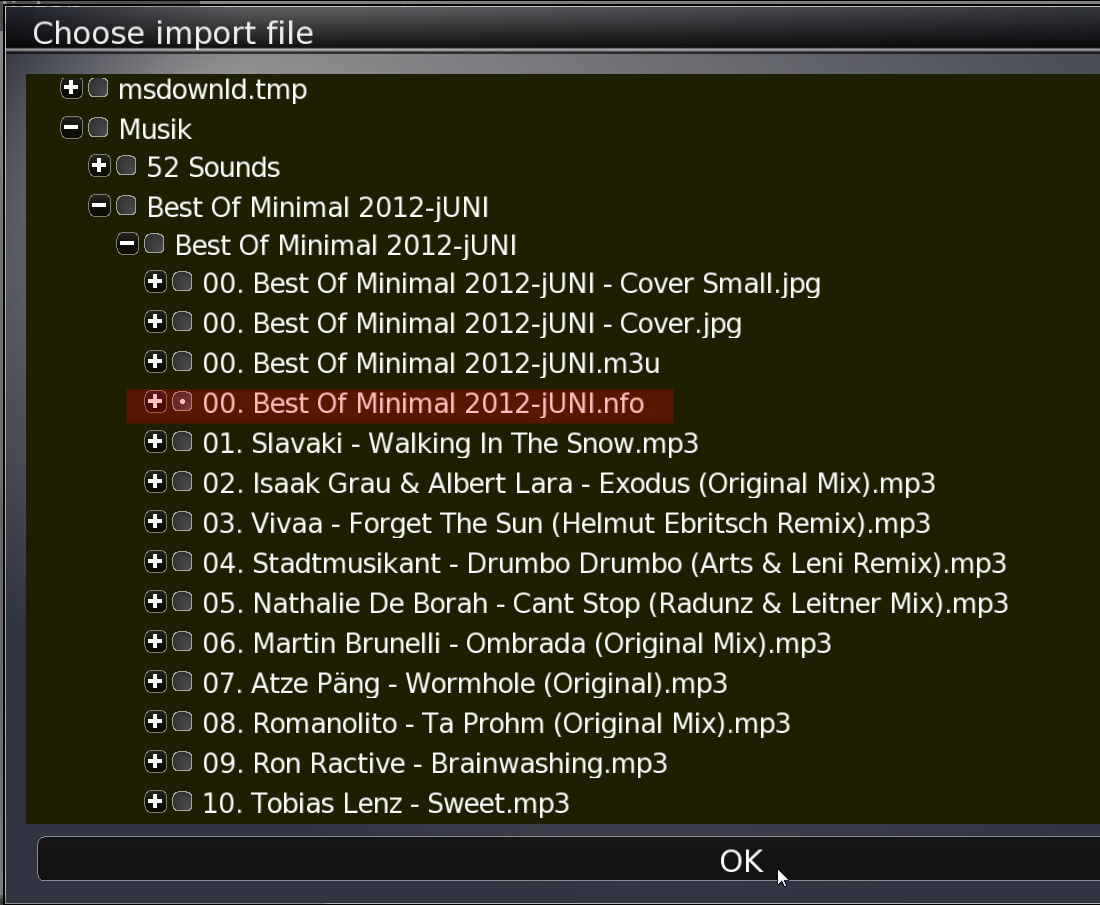Expand the Cover Small.jpg entry
Screen dimensions: 1100x905
155,282
